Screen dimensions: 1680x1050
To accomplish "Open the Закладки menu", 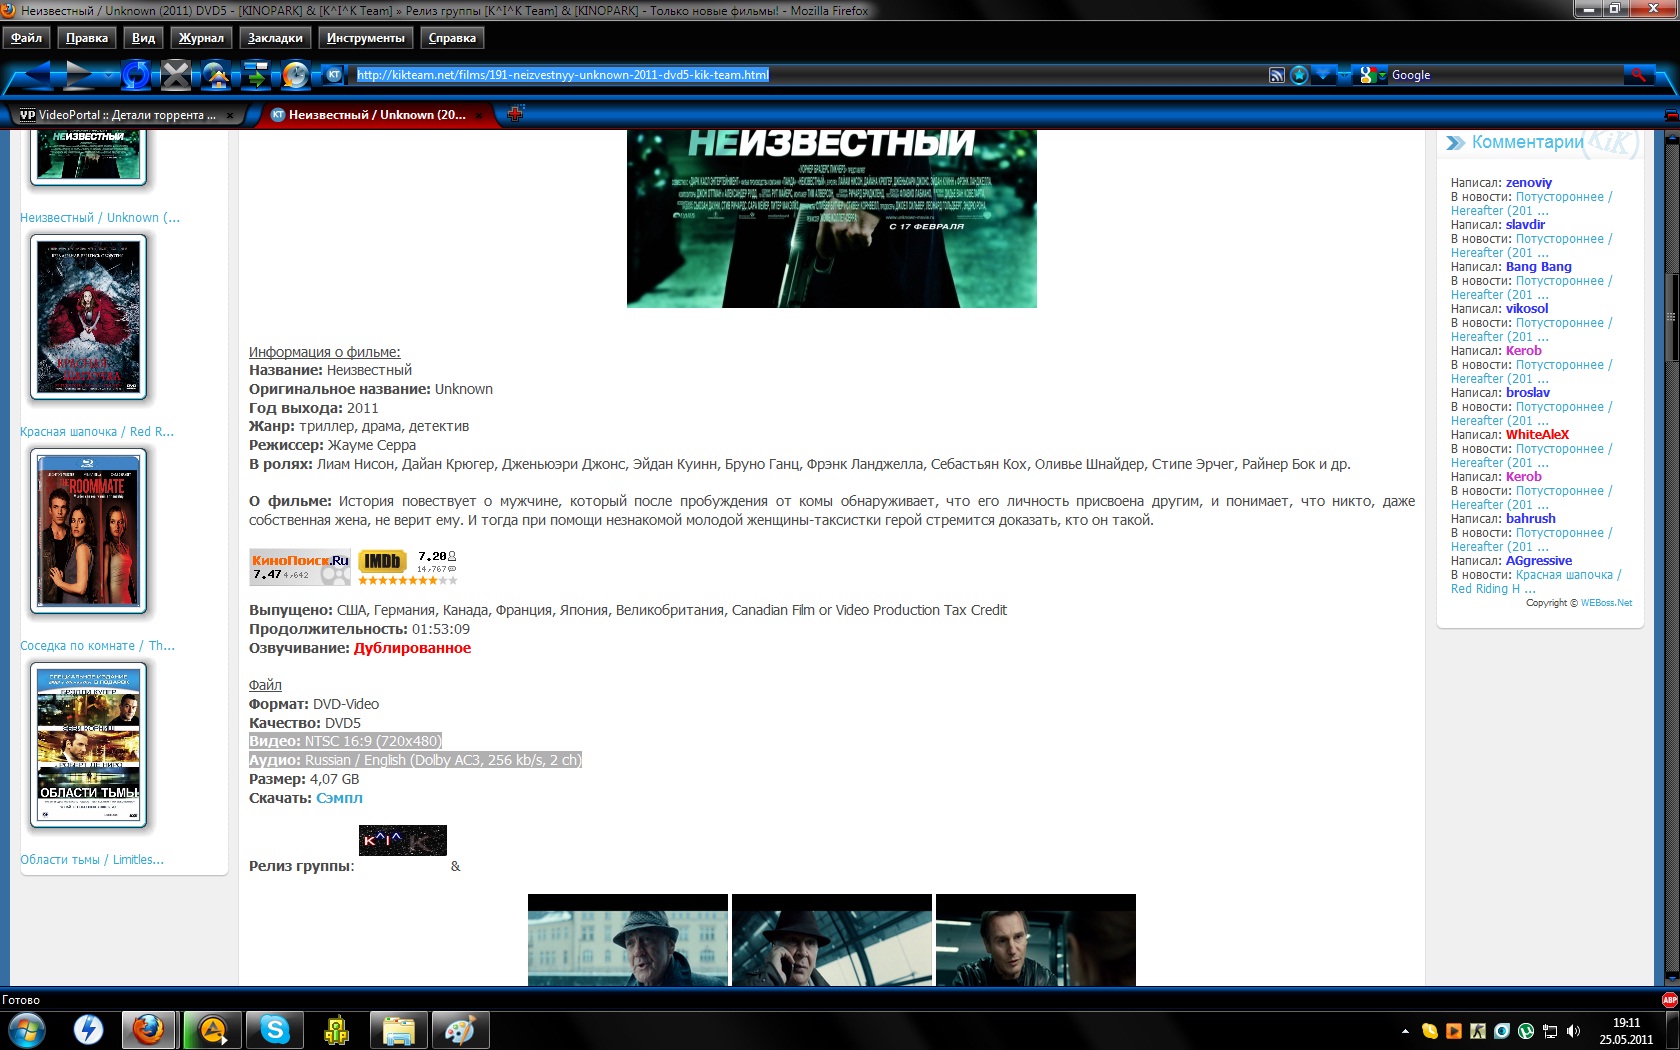I will tap(275, 38).
